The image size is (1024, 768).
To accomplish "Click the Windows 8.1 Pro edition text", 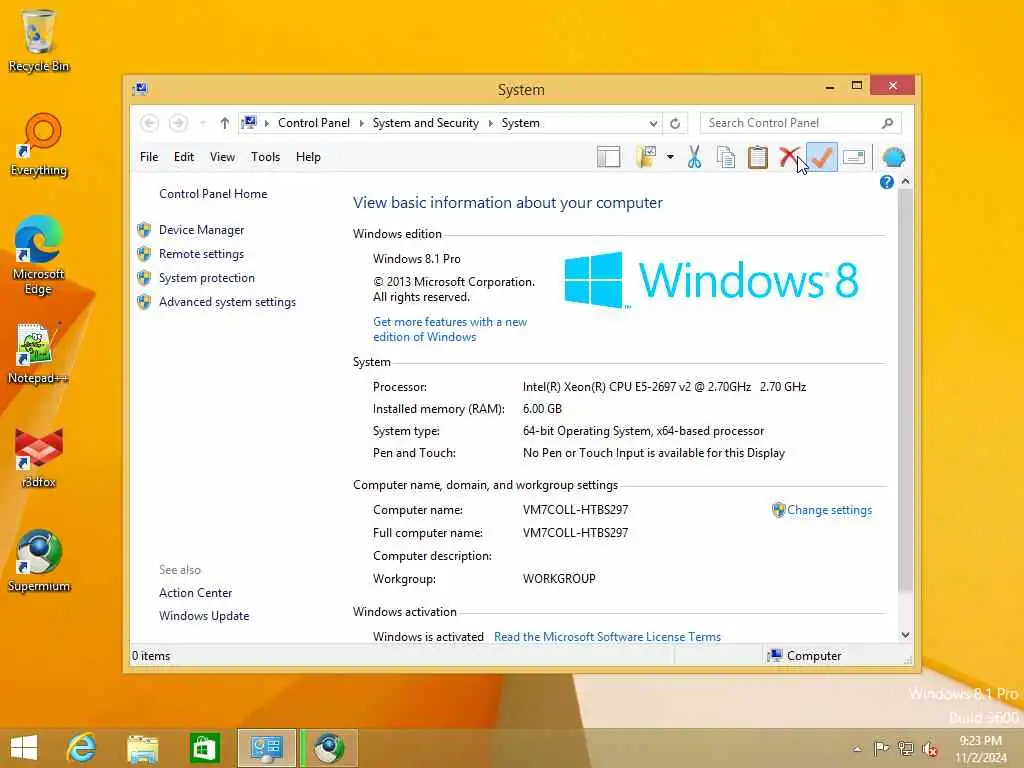I will tap(417, 259).
